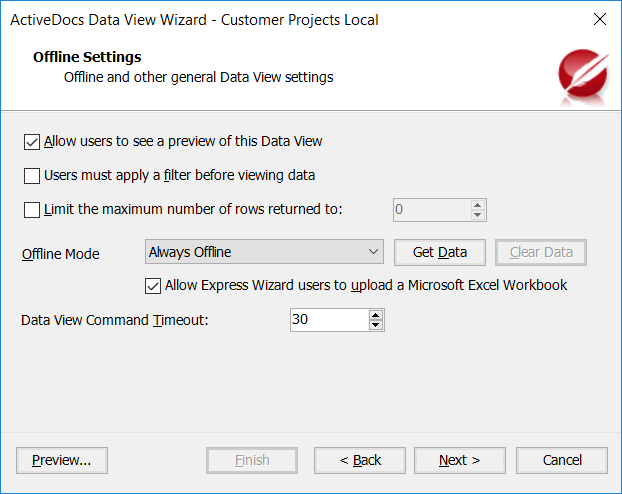
Task: Click the Clear Data button
Action: (541, 252)
